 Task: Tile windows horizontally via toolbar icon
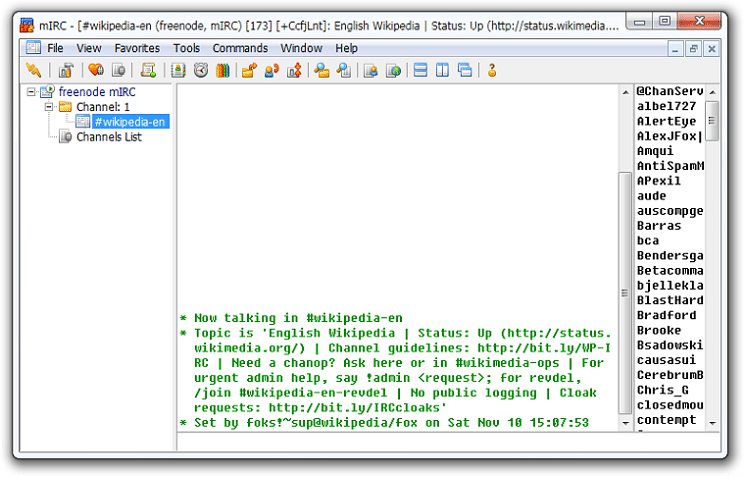pyautogui.click(x=420, y=70)
